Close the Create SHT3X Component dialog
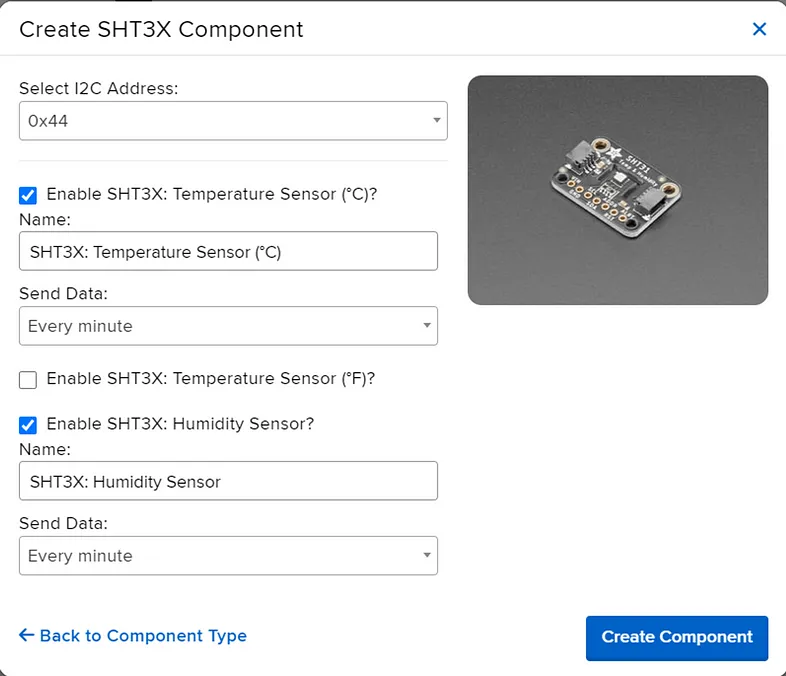Image resolution: width=786 pixels, height=676 pixels. pos(759,29)
